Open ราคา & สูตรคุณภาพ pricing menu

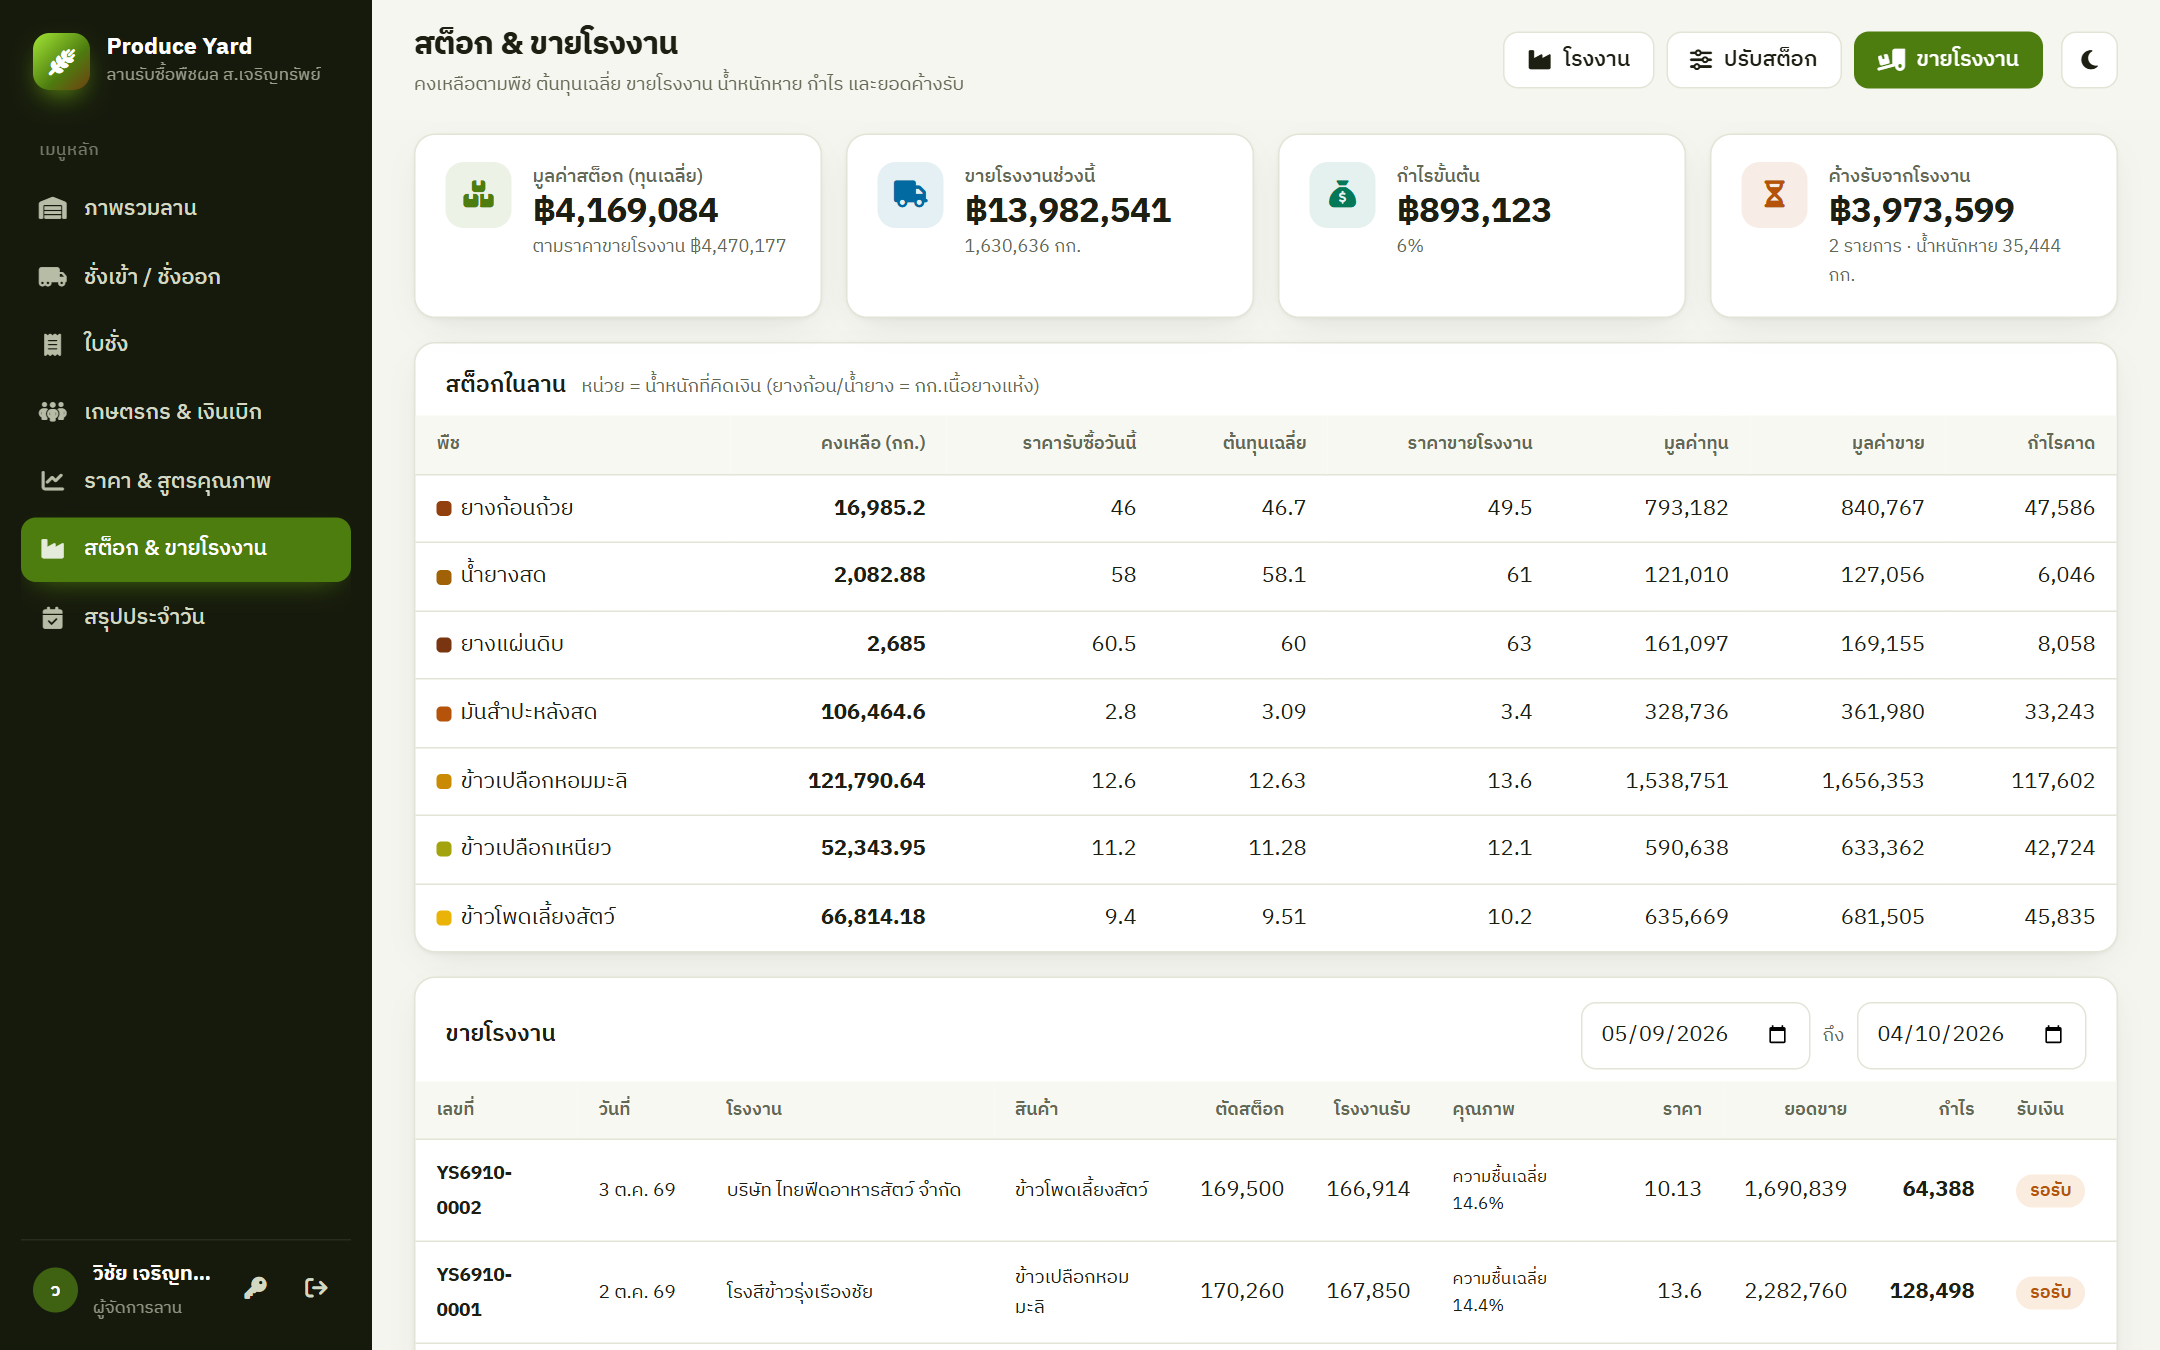tap(186, 481)
